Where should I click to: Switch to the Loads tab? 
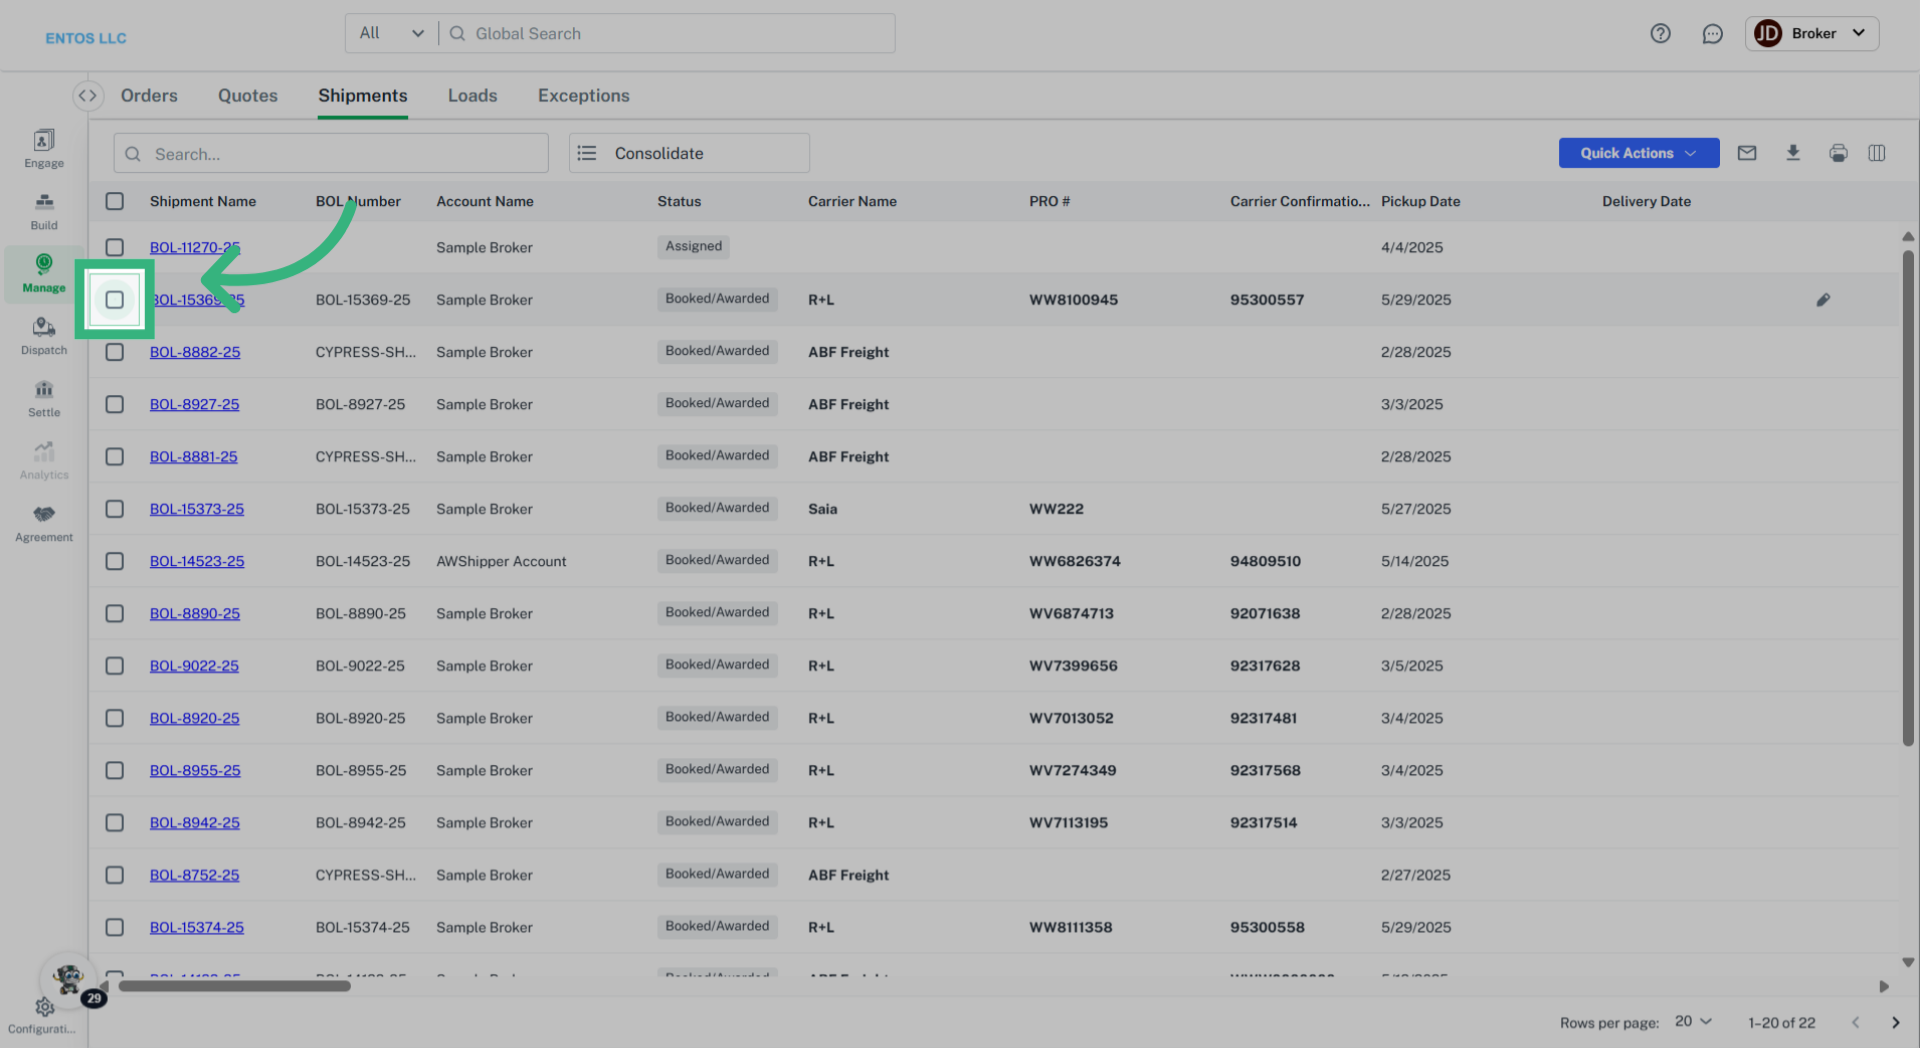[472, 96]
